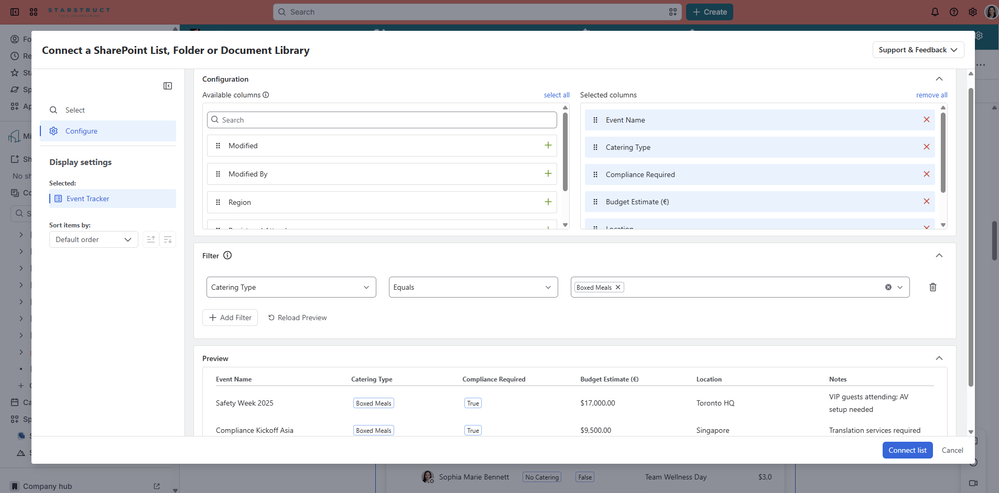Cancel the dialog
Viewport: 999px width, 493px height.
point(952,450)
